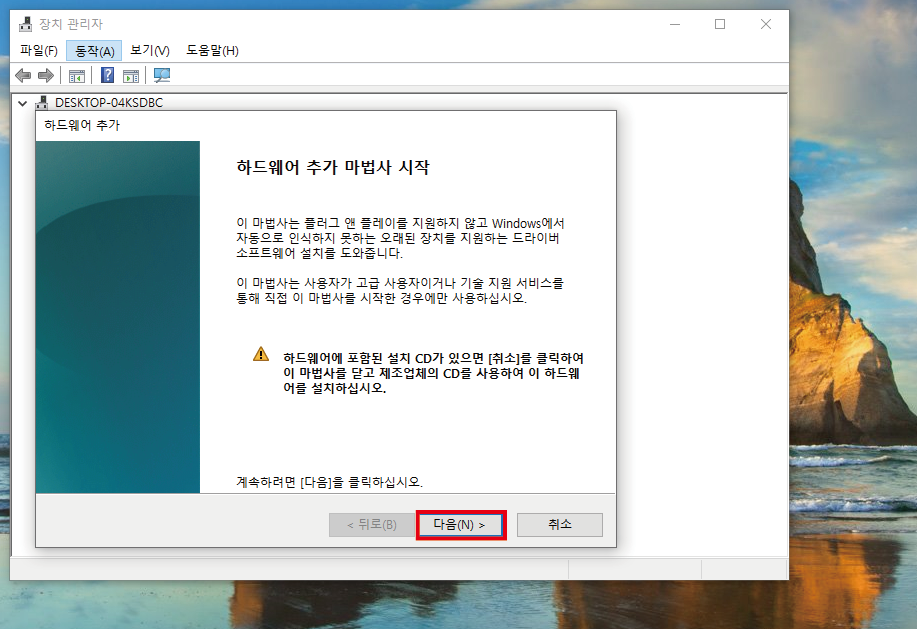Open the 보기(V) menu

coord(150,51)
